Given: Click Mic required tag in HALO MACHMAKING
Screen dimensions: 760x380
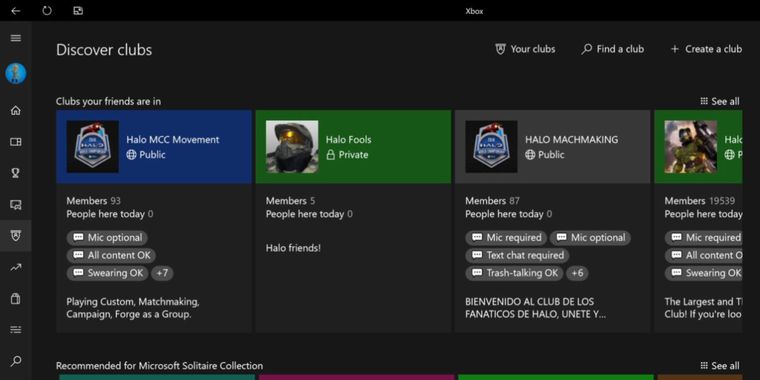Looking at the screenshot, I should point(507,238).
